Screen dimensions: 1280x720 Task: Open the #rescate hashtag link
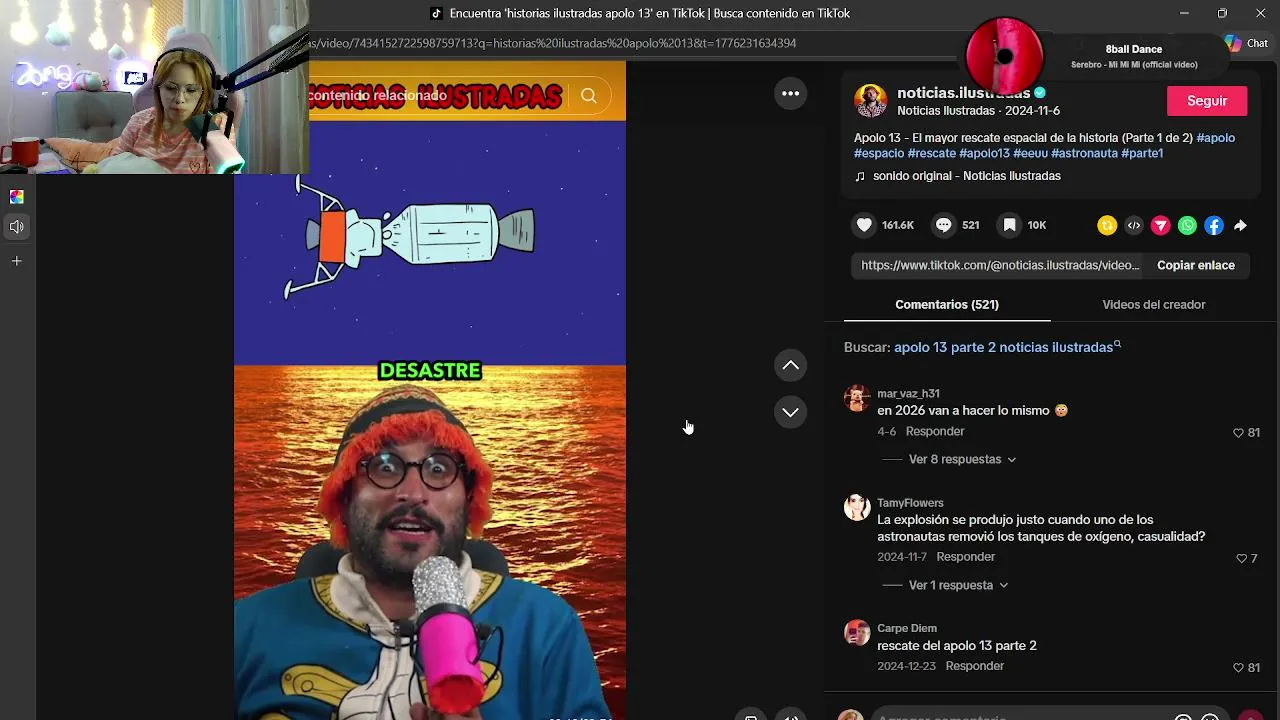point(931,154)
